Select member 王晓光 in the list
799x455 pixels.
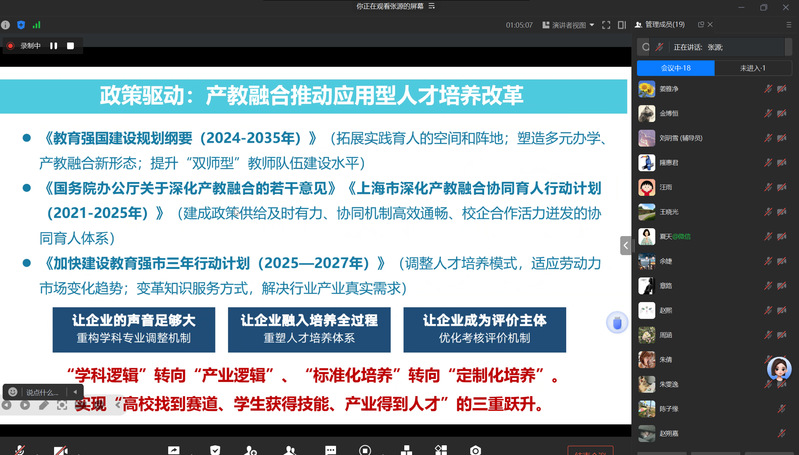click(x=713, y=212)
